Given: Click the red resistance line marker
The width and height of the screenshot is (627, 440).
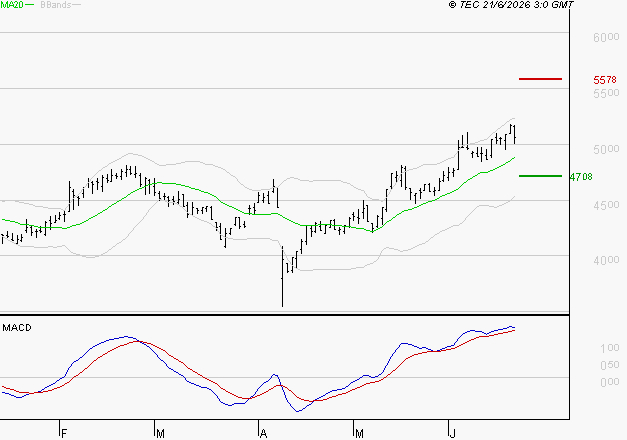Looking at the screenshot, I should click(x=540, y=79).
